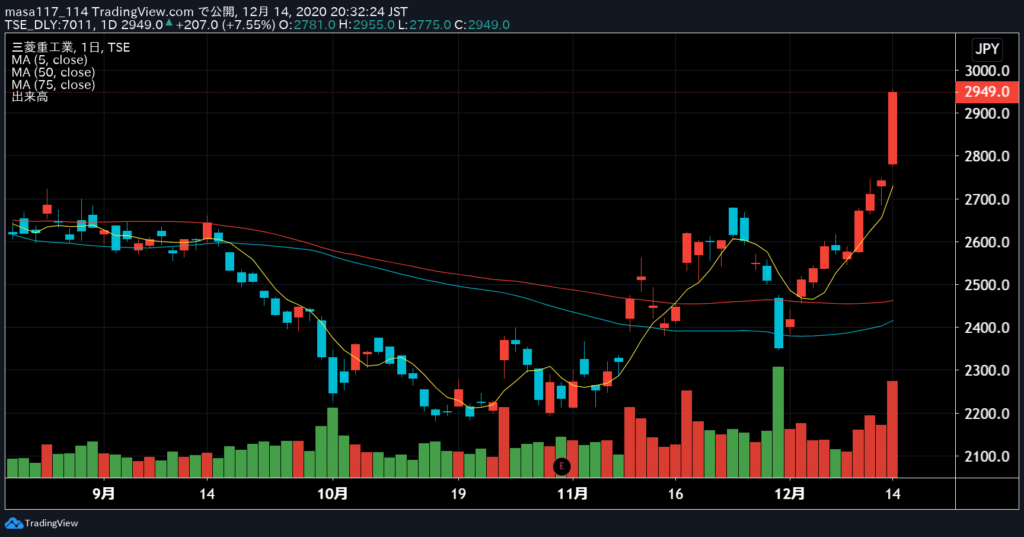Screen dimensions: 1024x537
Task: Click the TradingView text link at bottom
Action: (51, 523)
